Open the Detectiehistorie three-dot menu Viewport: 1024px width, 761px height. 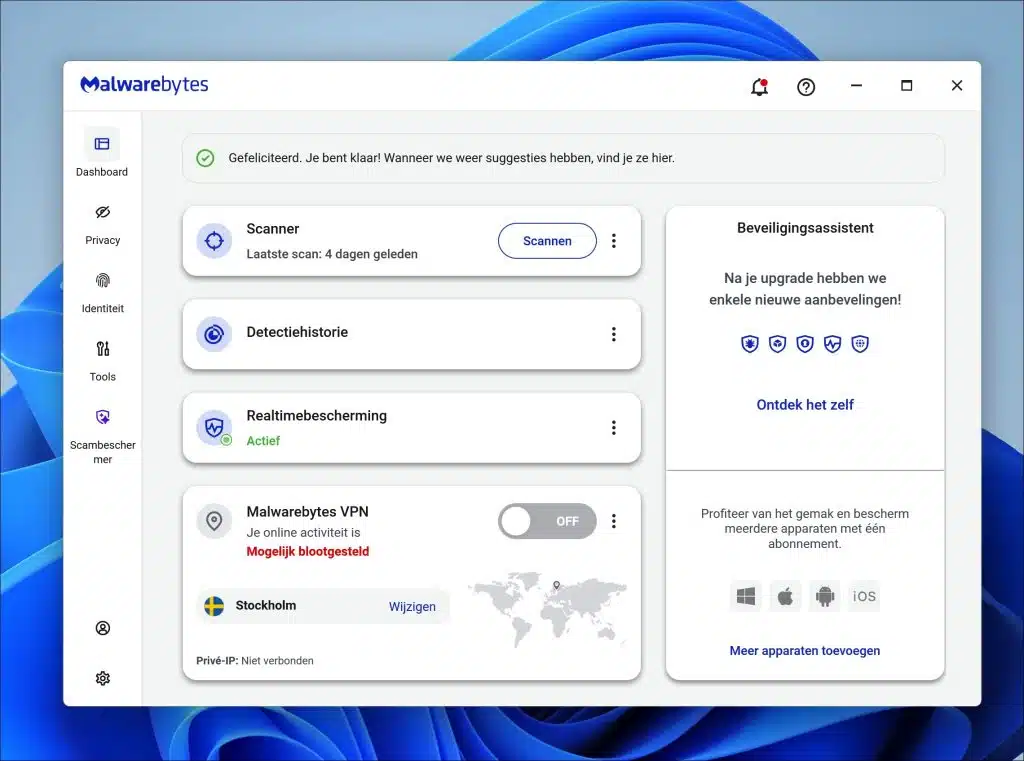[x=614, y=334]
